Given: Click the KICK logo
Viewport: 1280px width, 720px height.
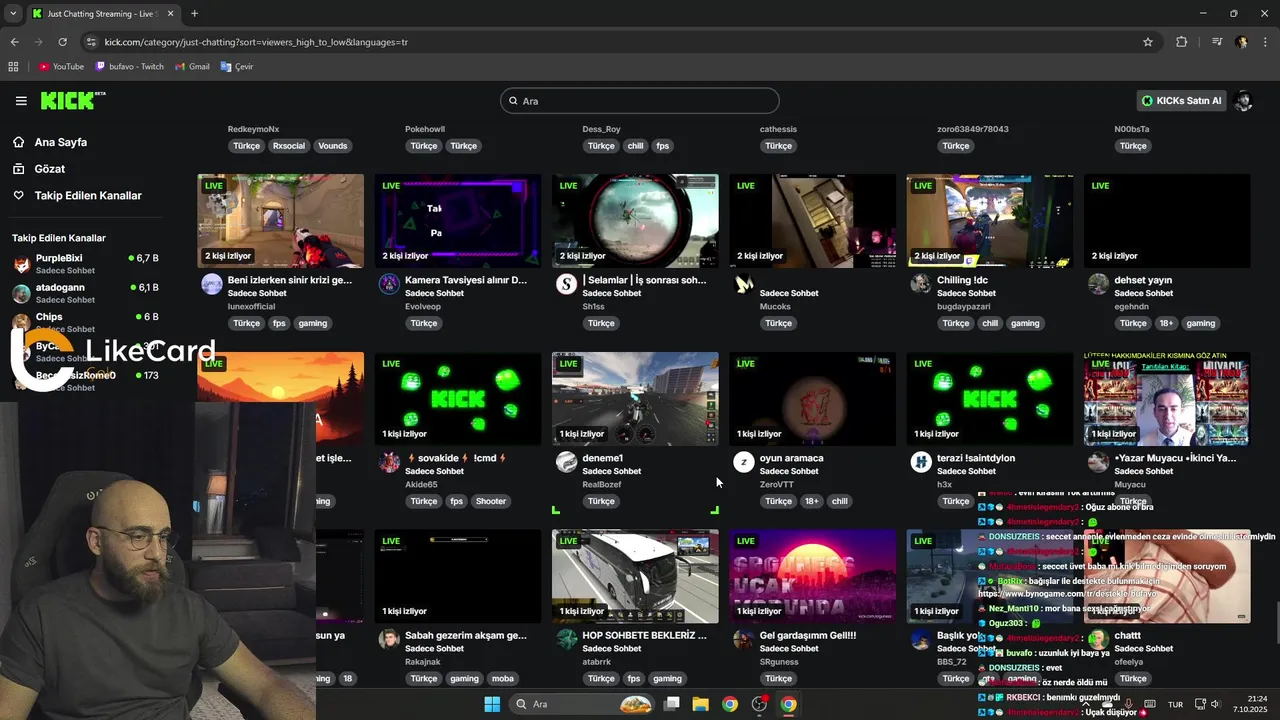Looking at the screenshot, I should pos(72,100).
